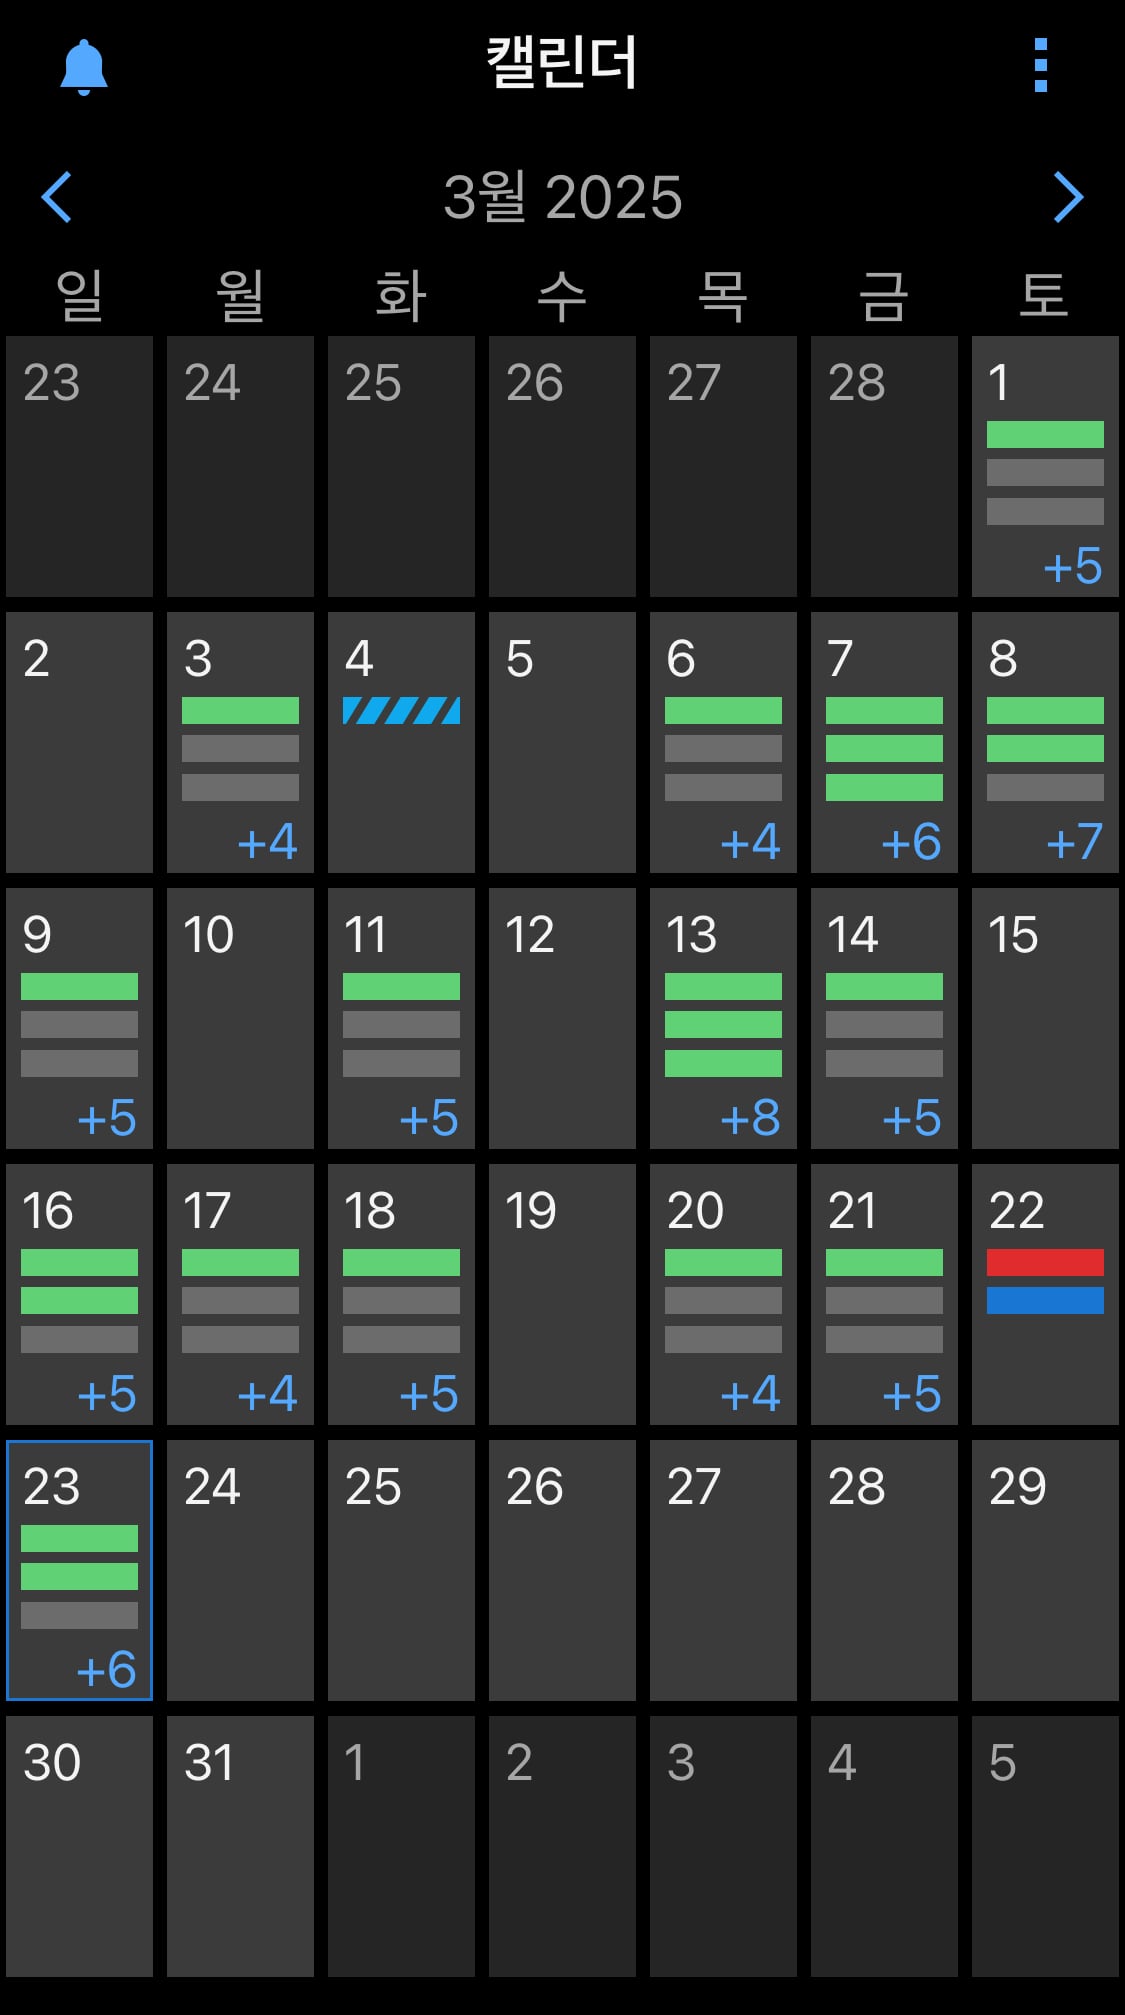Viewport: 1125px width, 2015px height.
Task: Tap the first green event bar on March 1
Action: pos(1045,434)
